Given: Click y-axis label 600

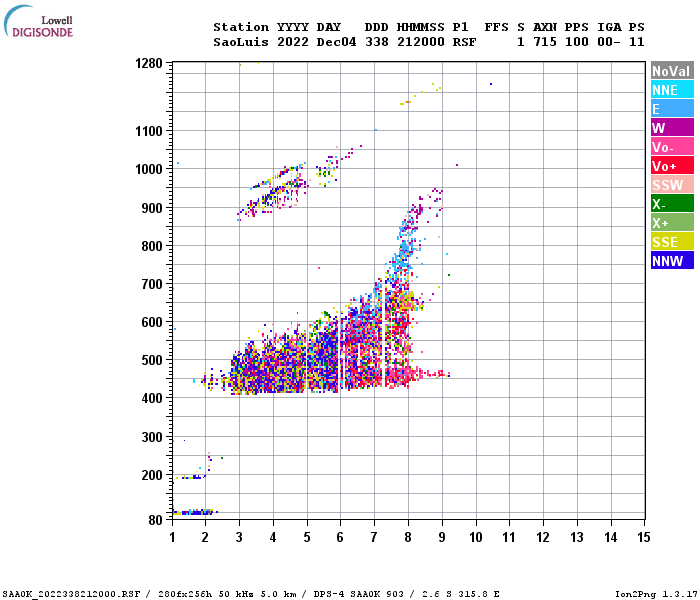Looking at the screenshot, I should (152, 322).
